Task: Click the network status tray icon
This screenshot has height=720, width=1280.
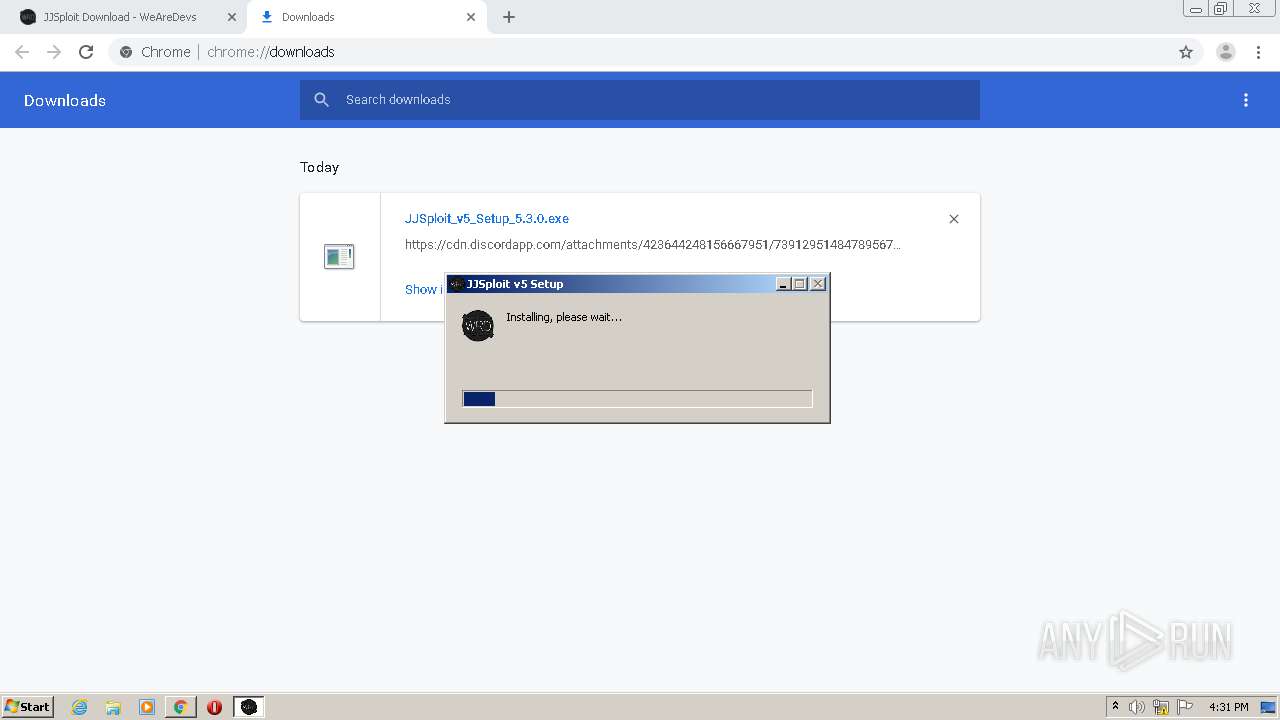Action: point(1161,707)
